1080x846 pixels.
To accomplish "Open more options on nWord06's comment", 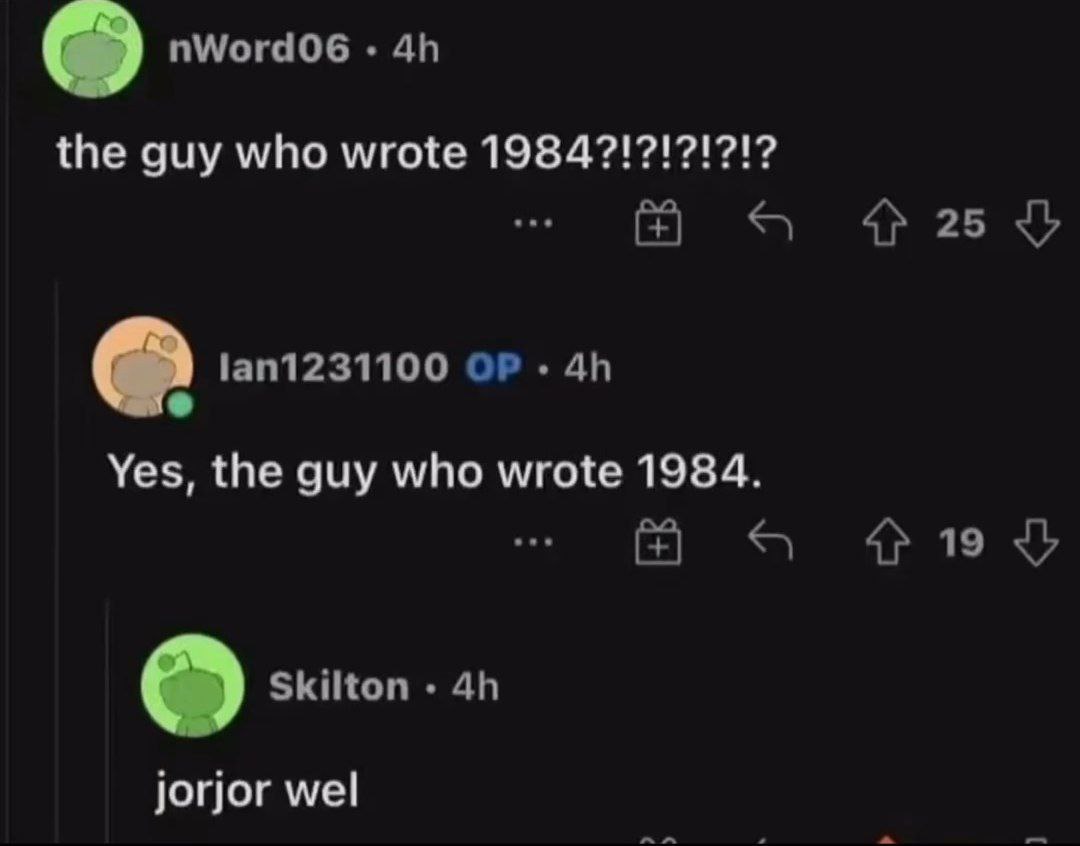I will (532, 223).
